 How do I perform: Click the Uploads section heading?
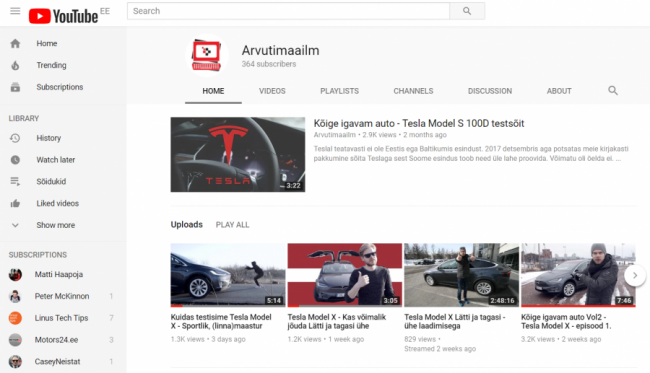(187, 225)
